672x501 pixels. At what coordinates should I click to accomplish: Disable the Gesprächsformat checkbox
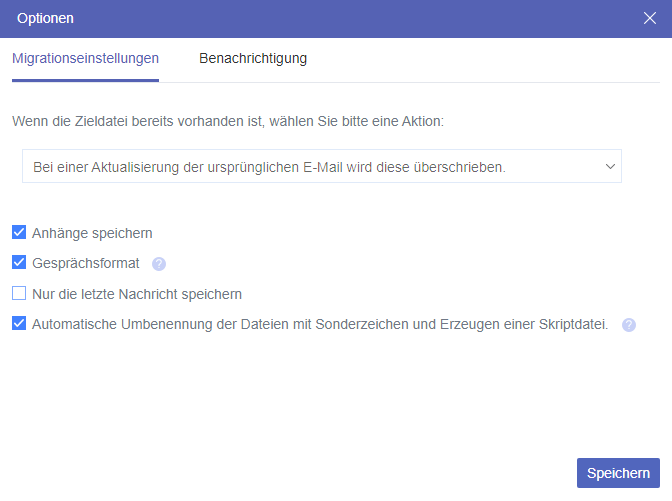coord(19,263)
